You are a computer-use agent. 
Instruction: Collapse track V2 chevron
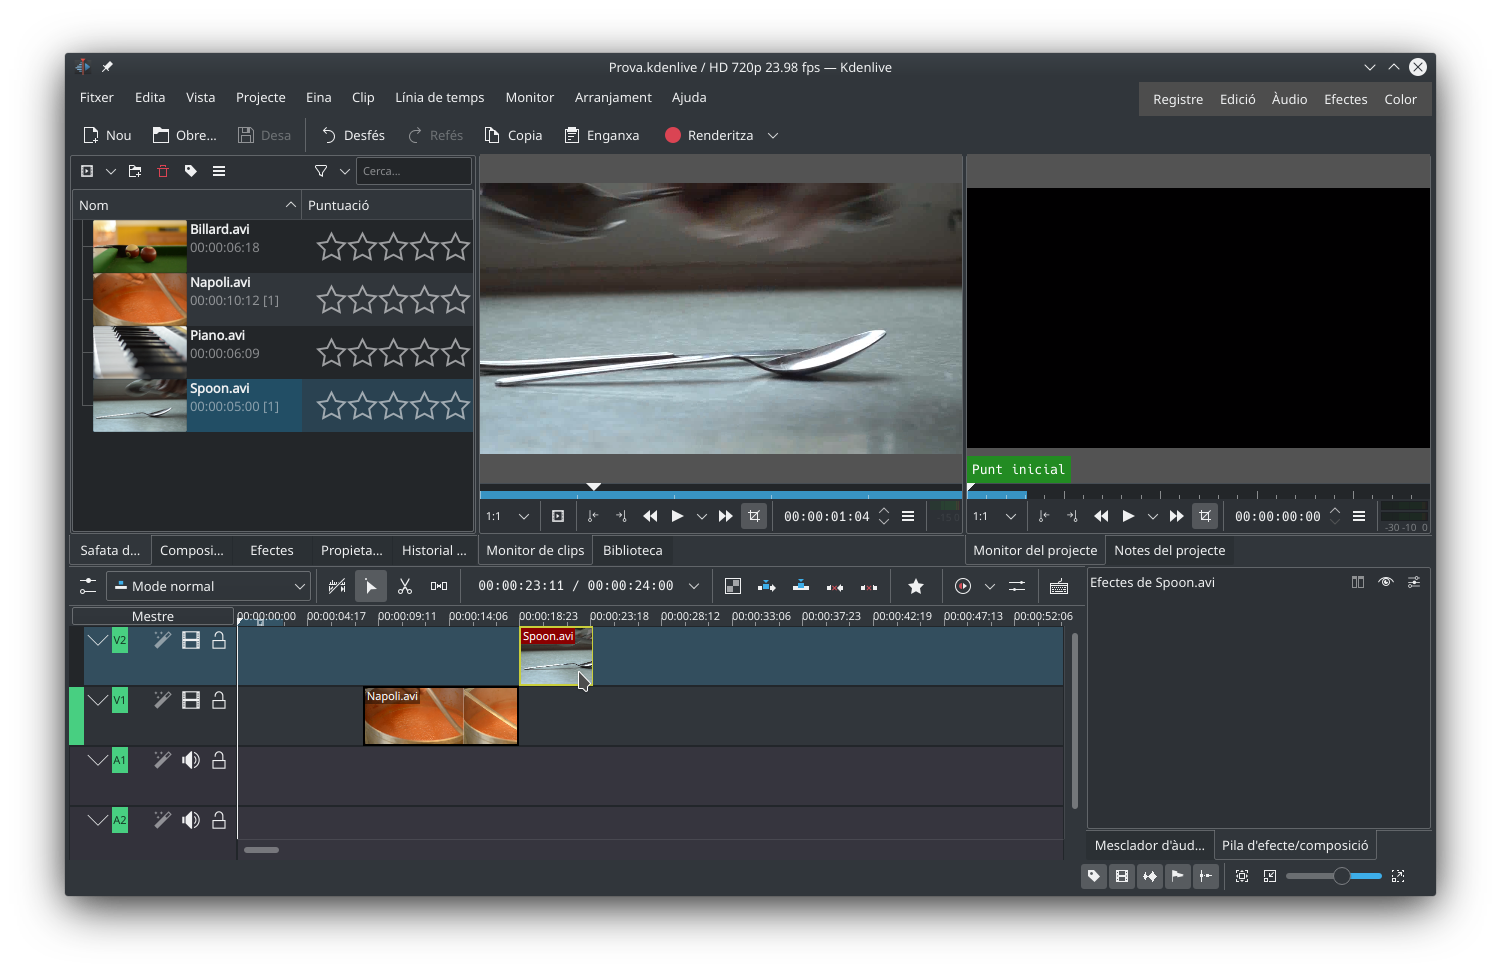pyautogui.click(x=97, y=640)
